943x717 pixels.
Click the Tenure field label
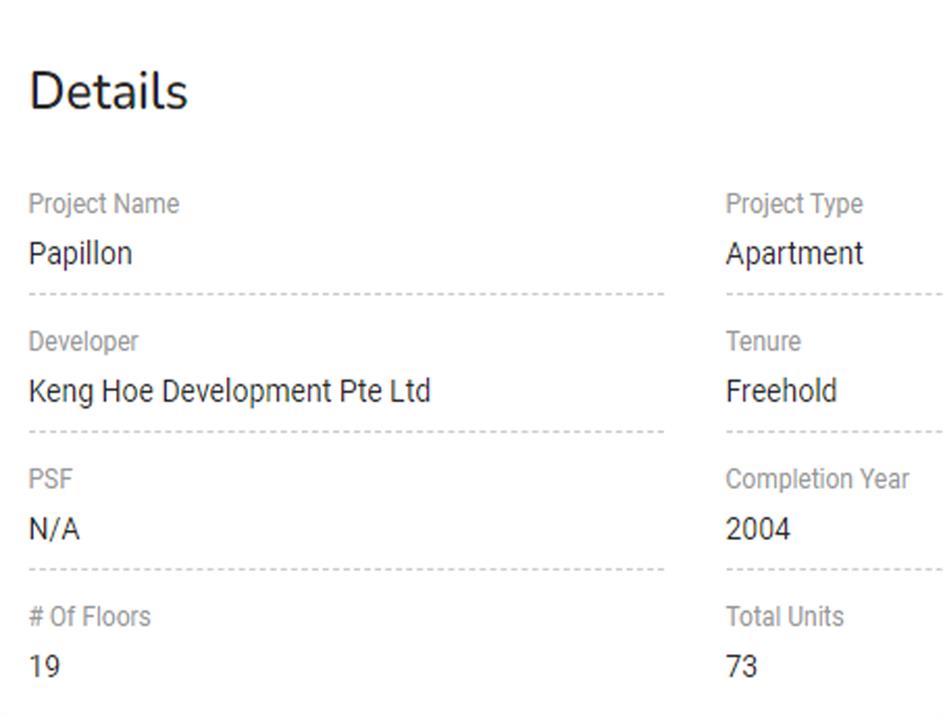763,342
